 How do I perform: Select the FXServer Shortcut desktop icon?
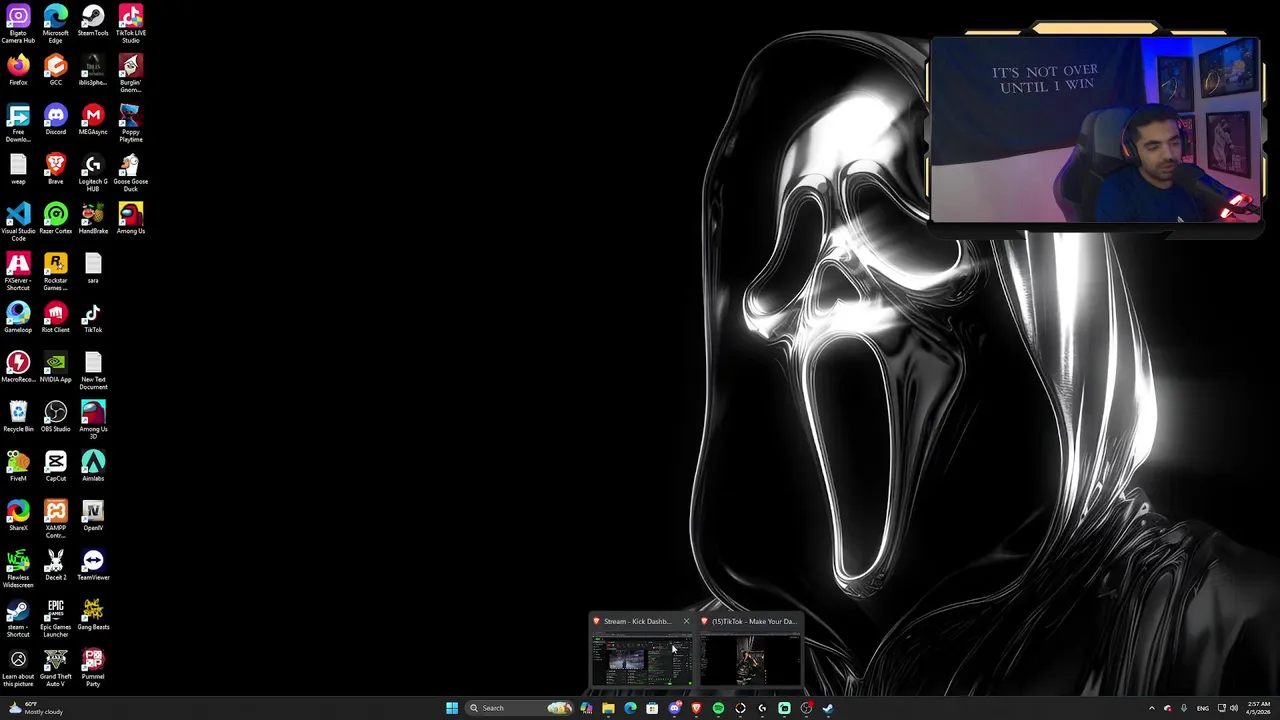point(18,271)
